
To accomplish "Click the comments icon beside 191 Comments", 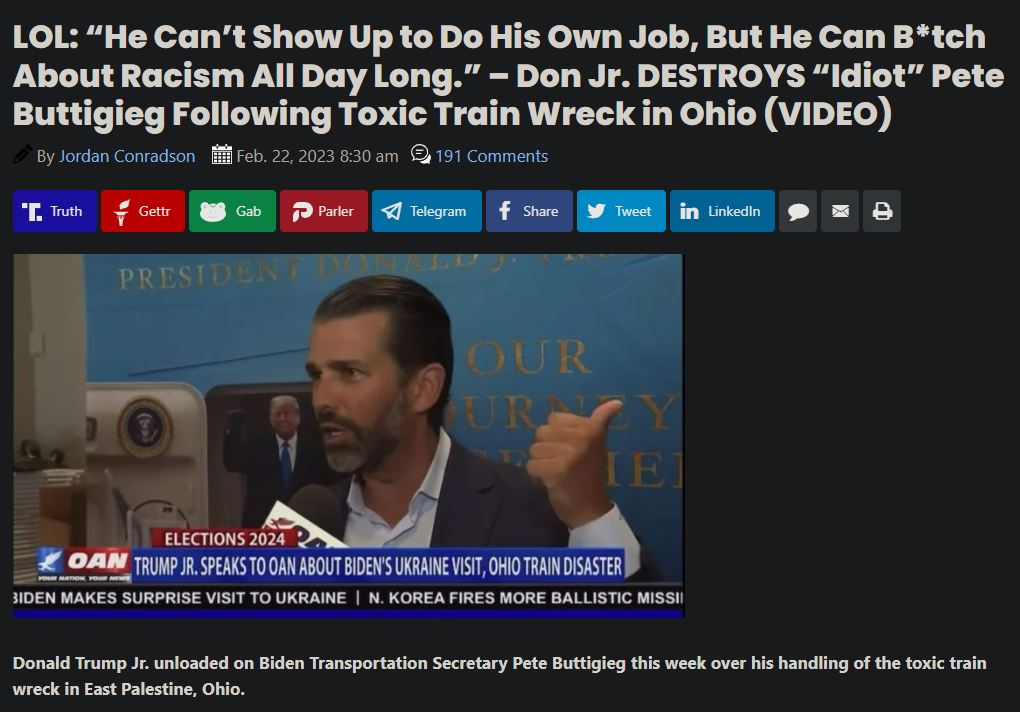I will [x=420, y=155].
